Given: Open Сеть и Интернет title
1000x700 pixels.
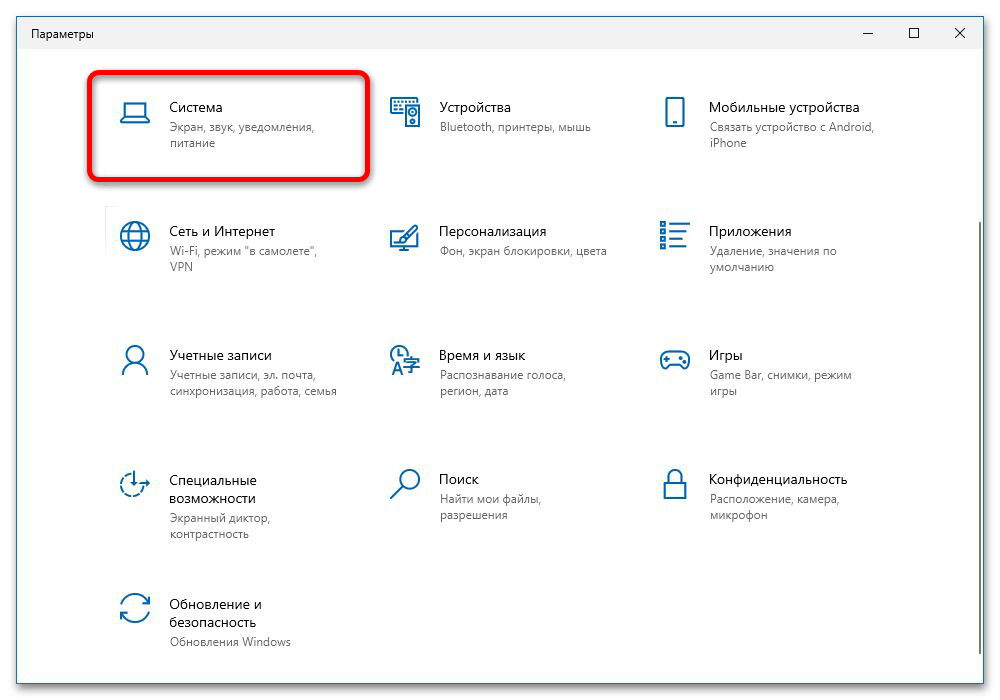Looking at the screenshot, I should 222,231.
